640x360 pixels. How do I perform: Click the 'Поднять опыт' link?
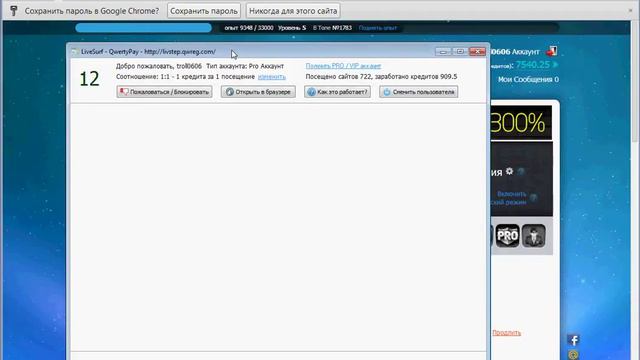tap(378, 28)
